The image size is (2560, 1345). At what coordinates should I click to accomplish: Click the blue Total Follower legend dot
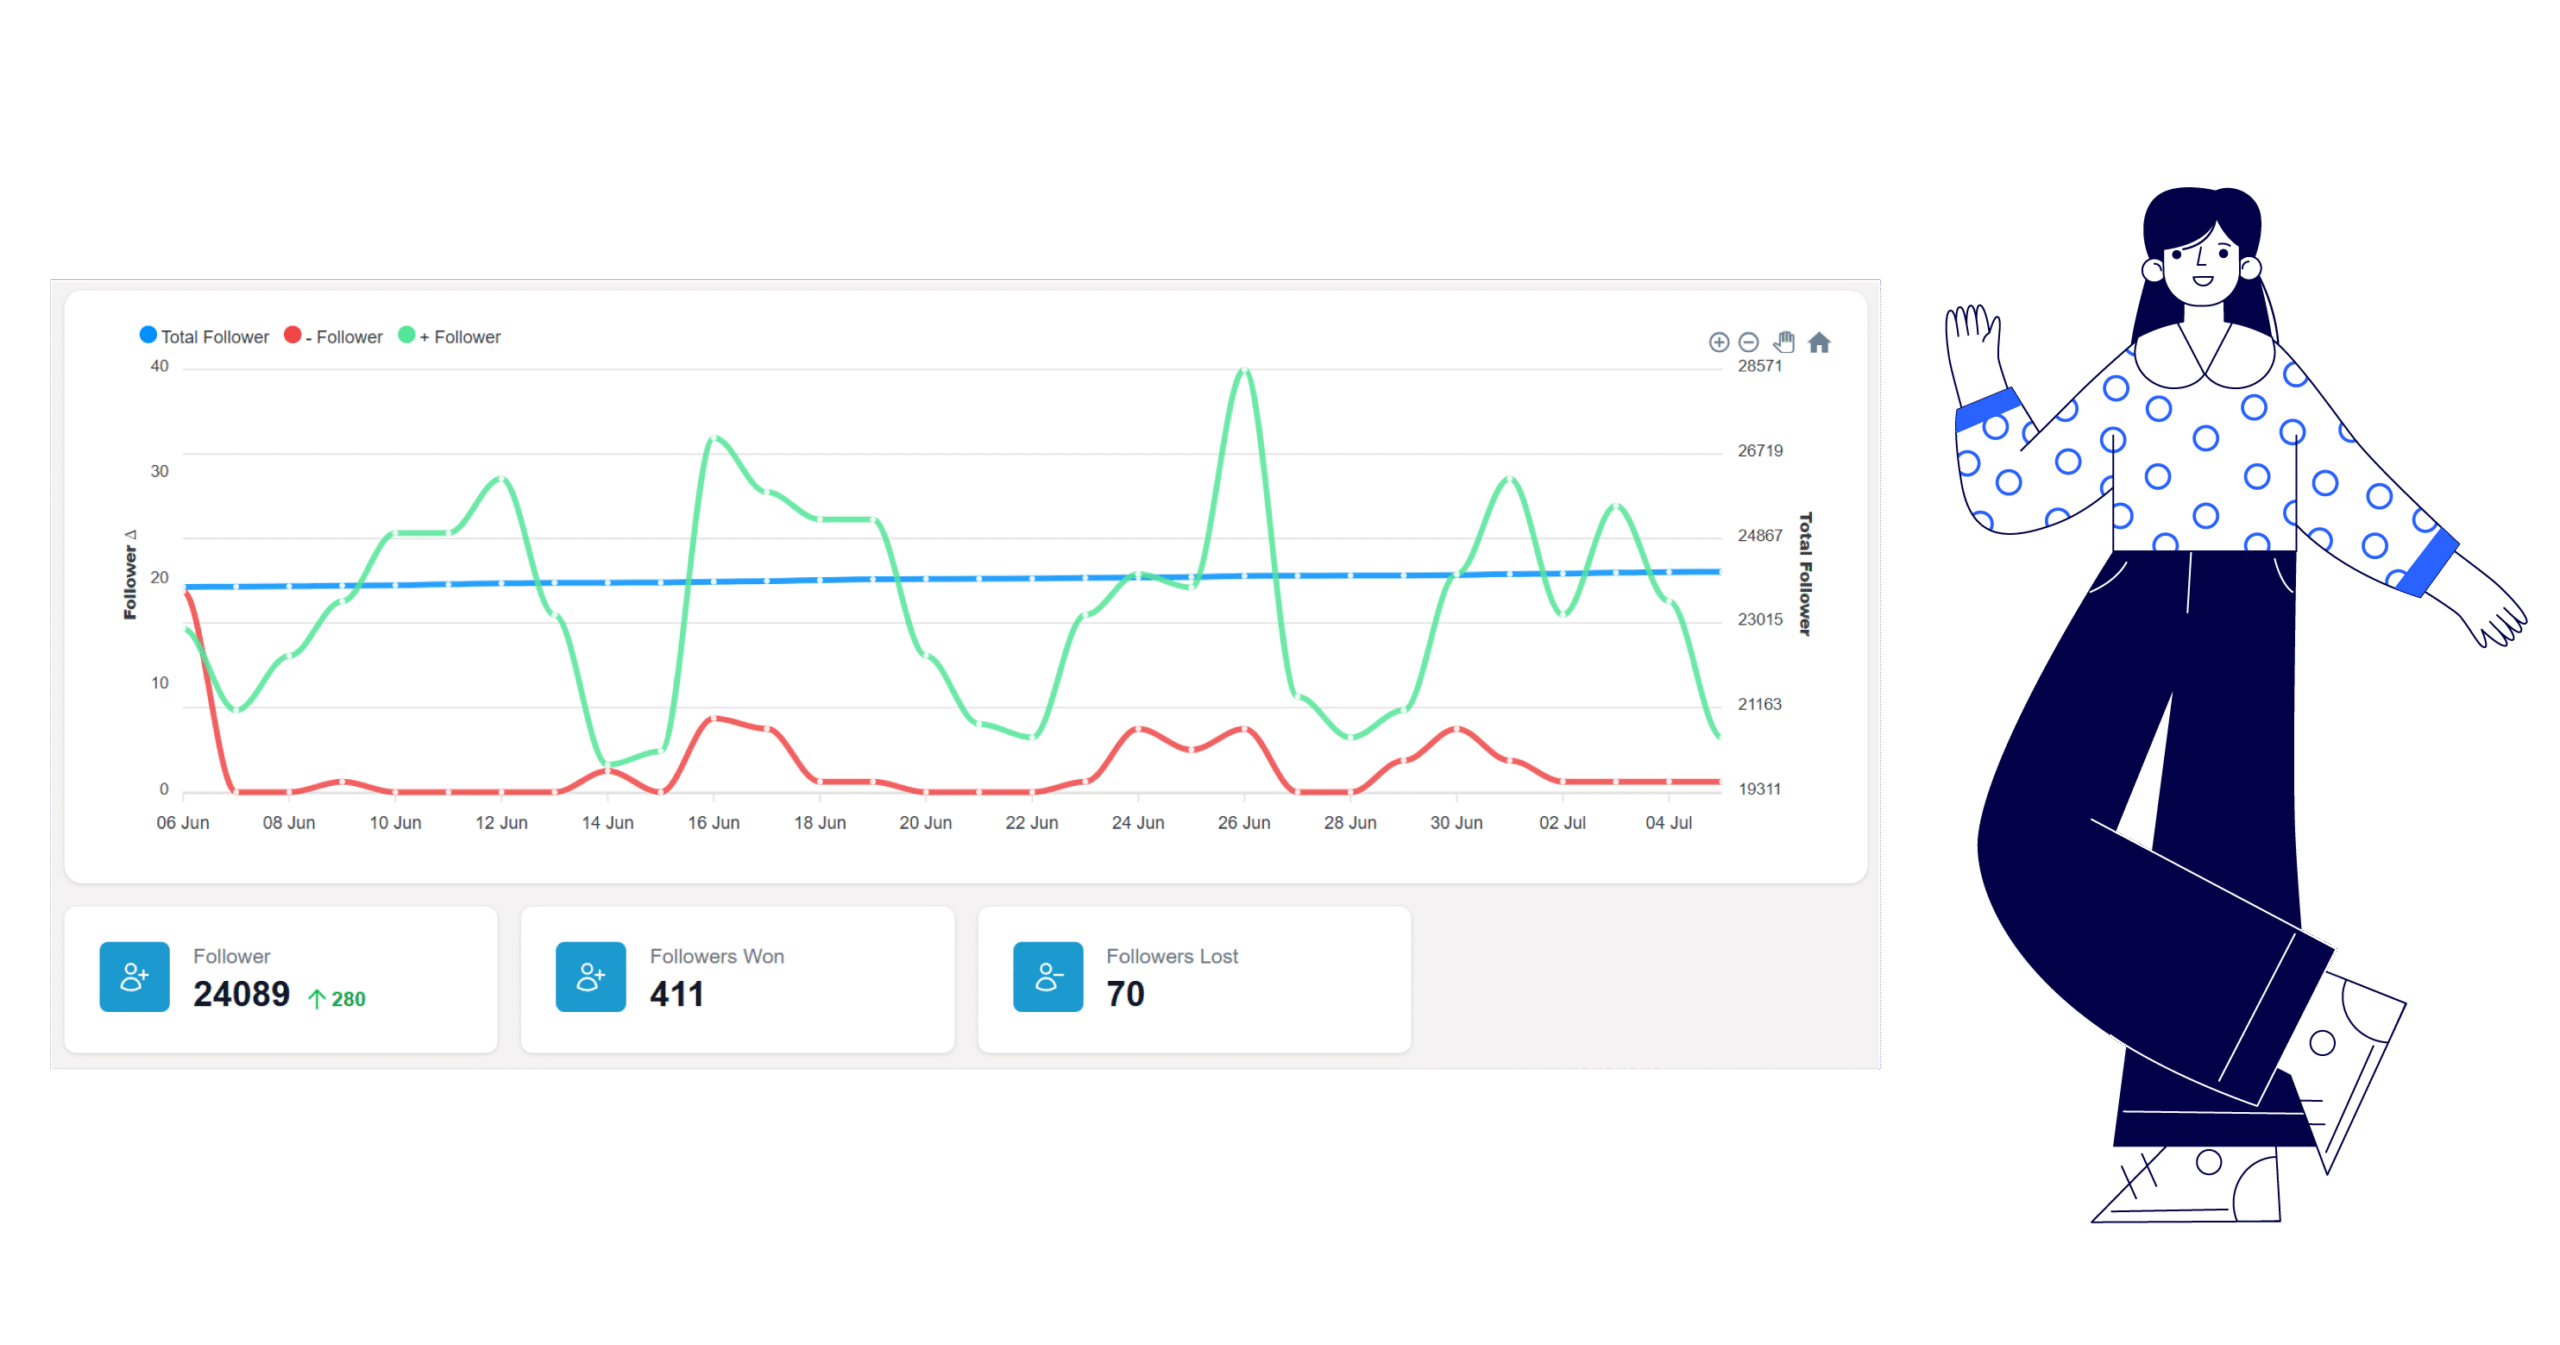[x=147, y=334]
